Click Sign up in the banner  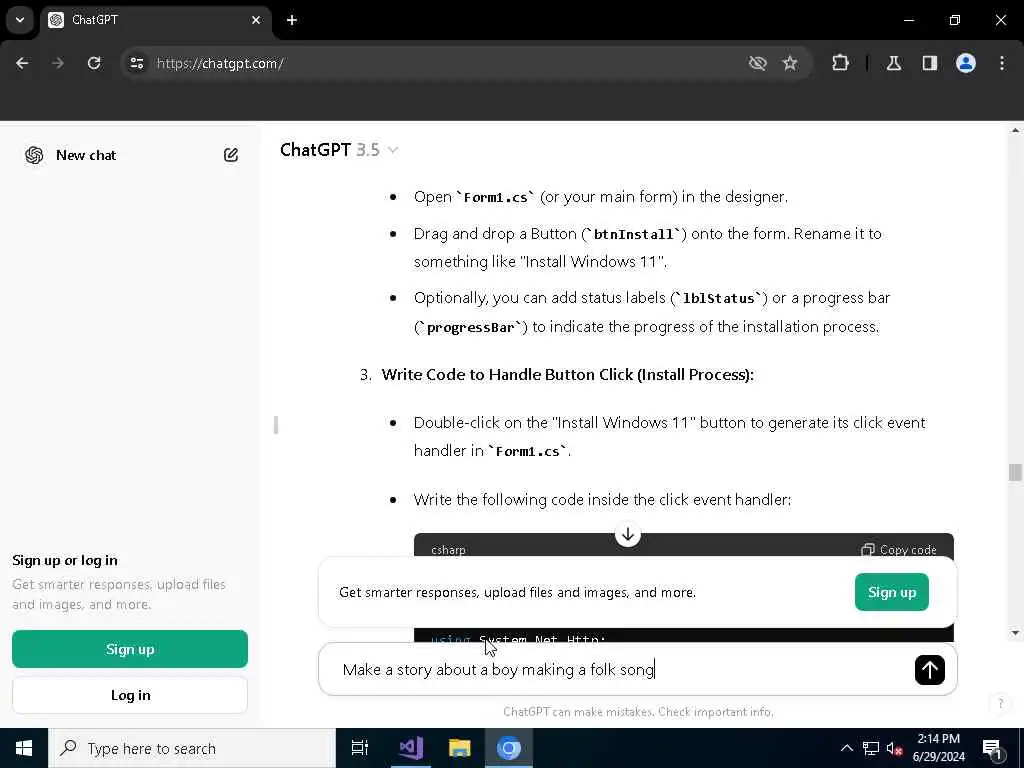pyautogui.click(x=891, y=592)
